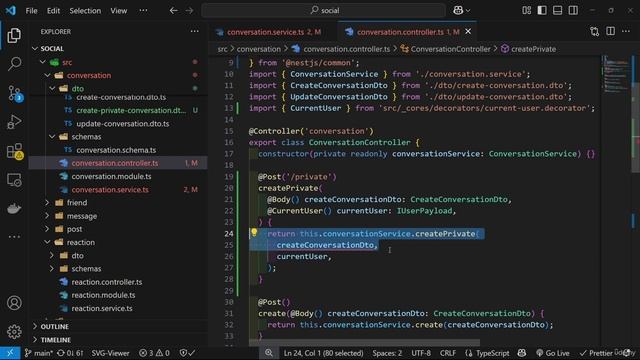640x360 pixels.
Task: Open the Run and Debug view
Action: click(14, 122)
